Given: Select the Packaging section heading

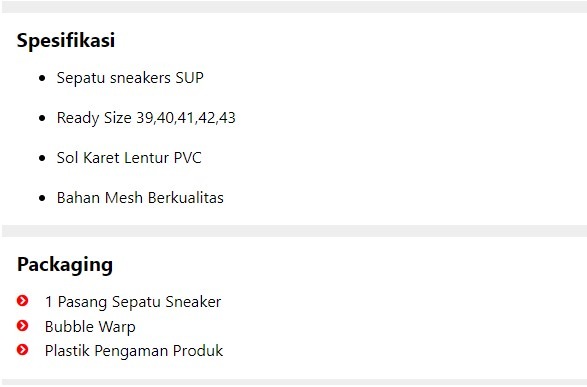Looking at the screenshot, I should [65, 265].
